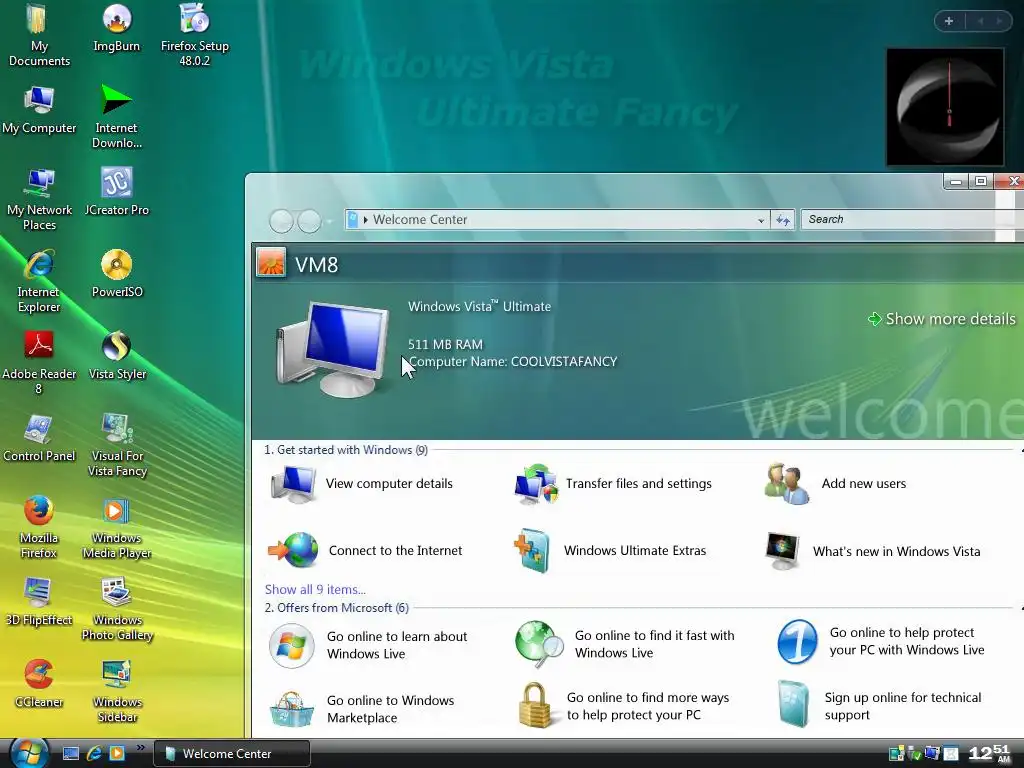Screen dimensions: 1024x768
Task: Open the Windows Media Player desktop icon
Action: tap(116, 528)
